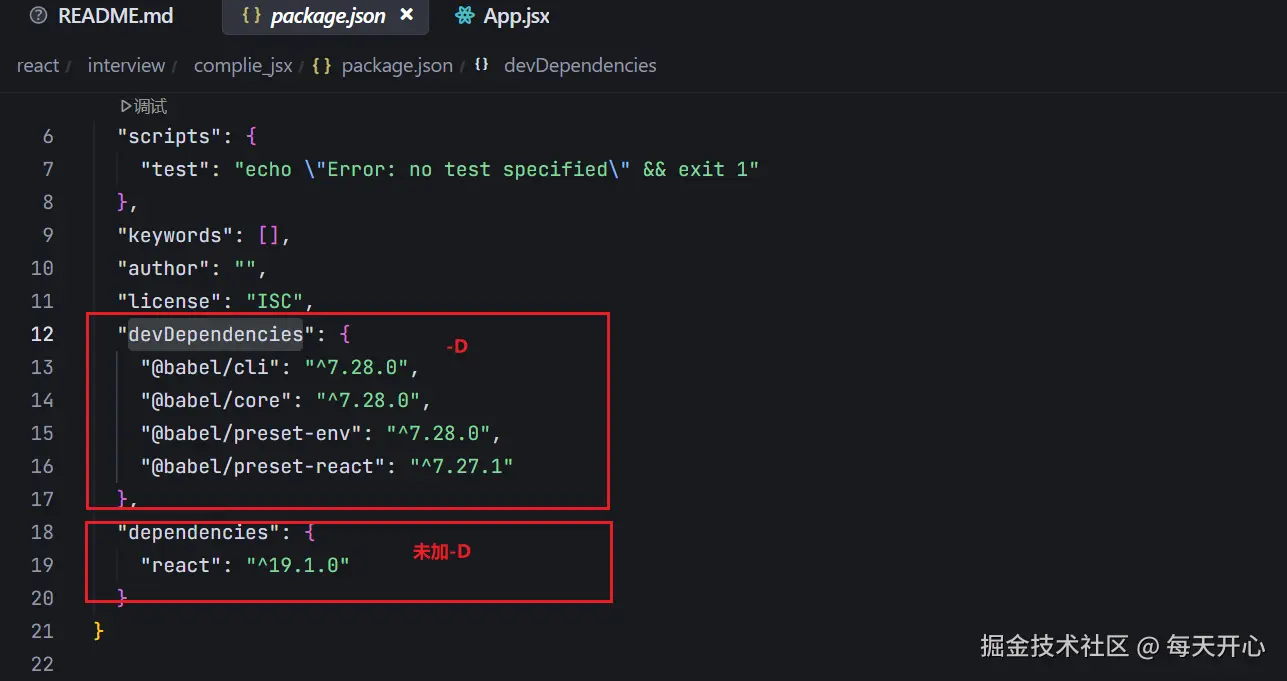
Task: Click the React icon on App.jsx tab
Action: tap(463, 16)
